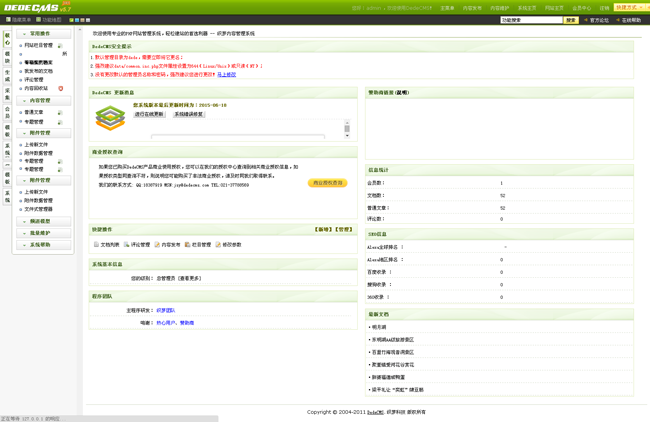
Task: Expand the 系统帮助 menu section
Action: [x=44, y=245]
